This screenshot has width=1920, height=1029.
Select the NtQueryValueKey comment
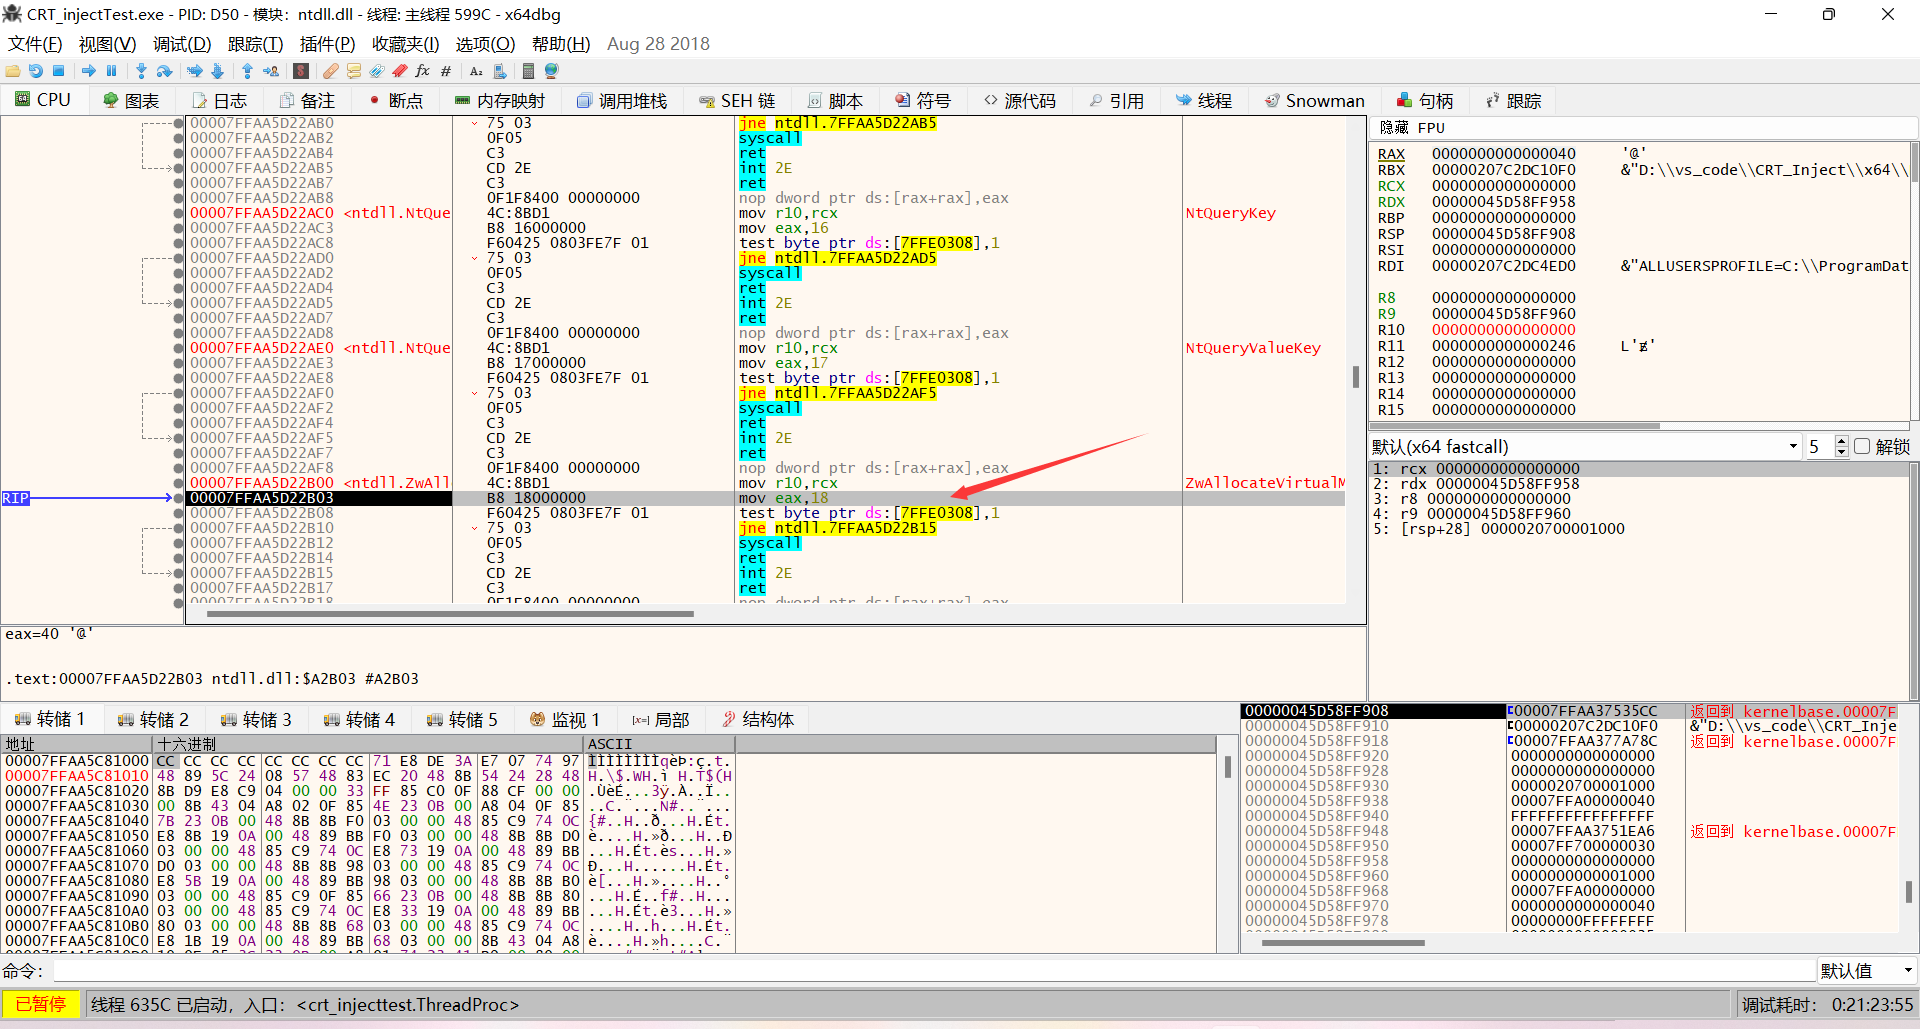pos(1253,348)
